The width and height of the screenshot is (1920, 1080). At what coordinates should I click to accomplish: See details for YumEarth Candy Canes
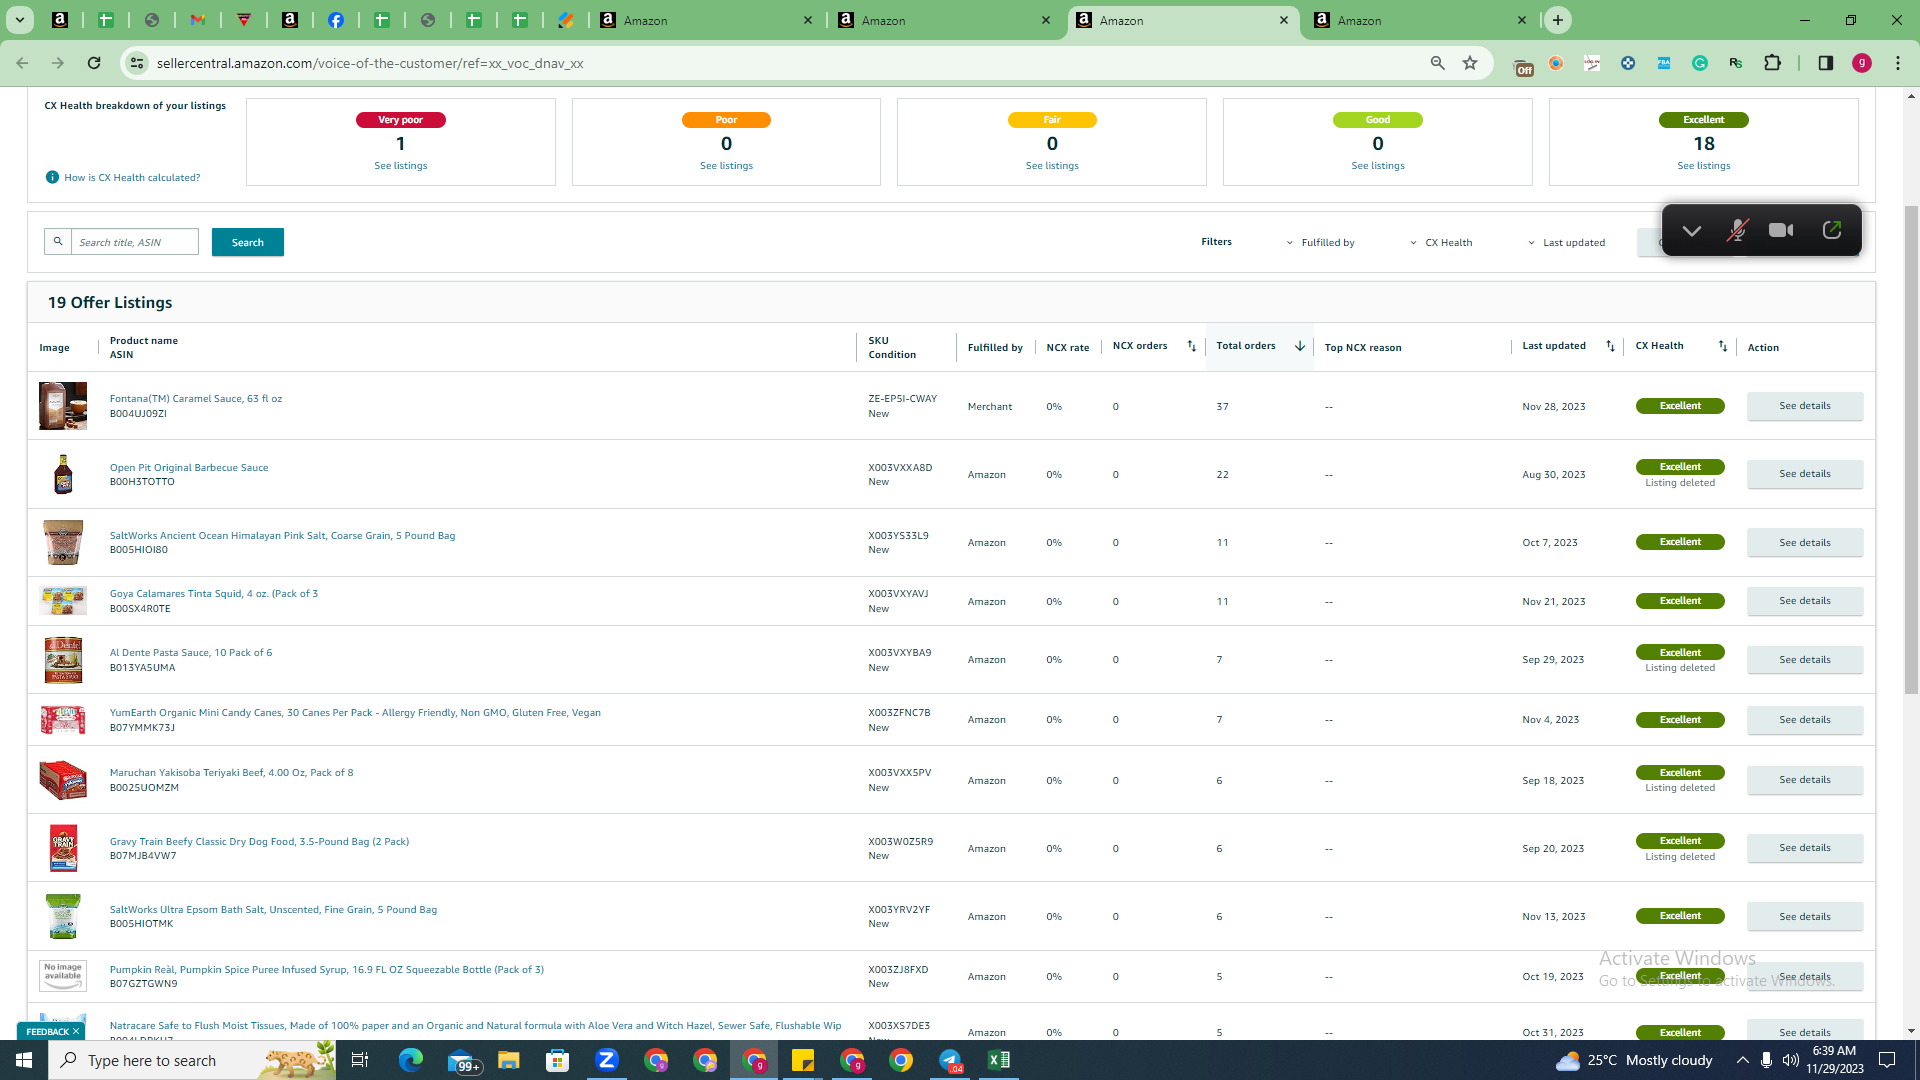pyautogui.click(x=1805, y=720)
